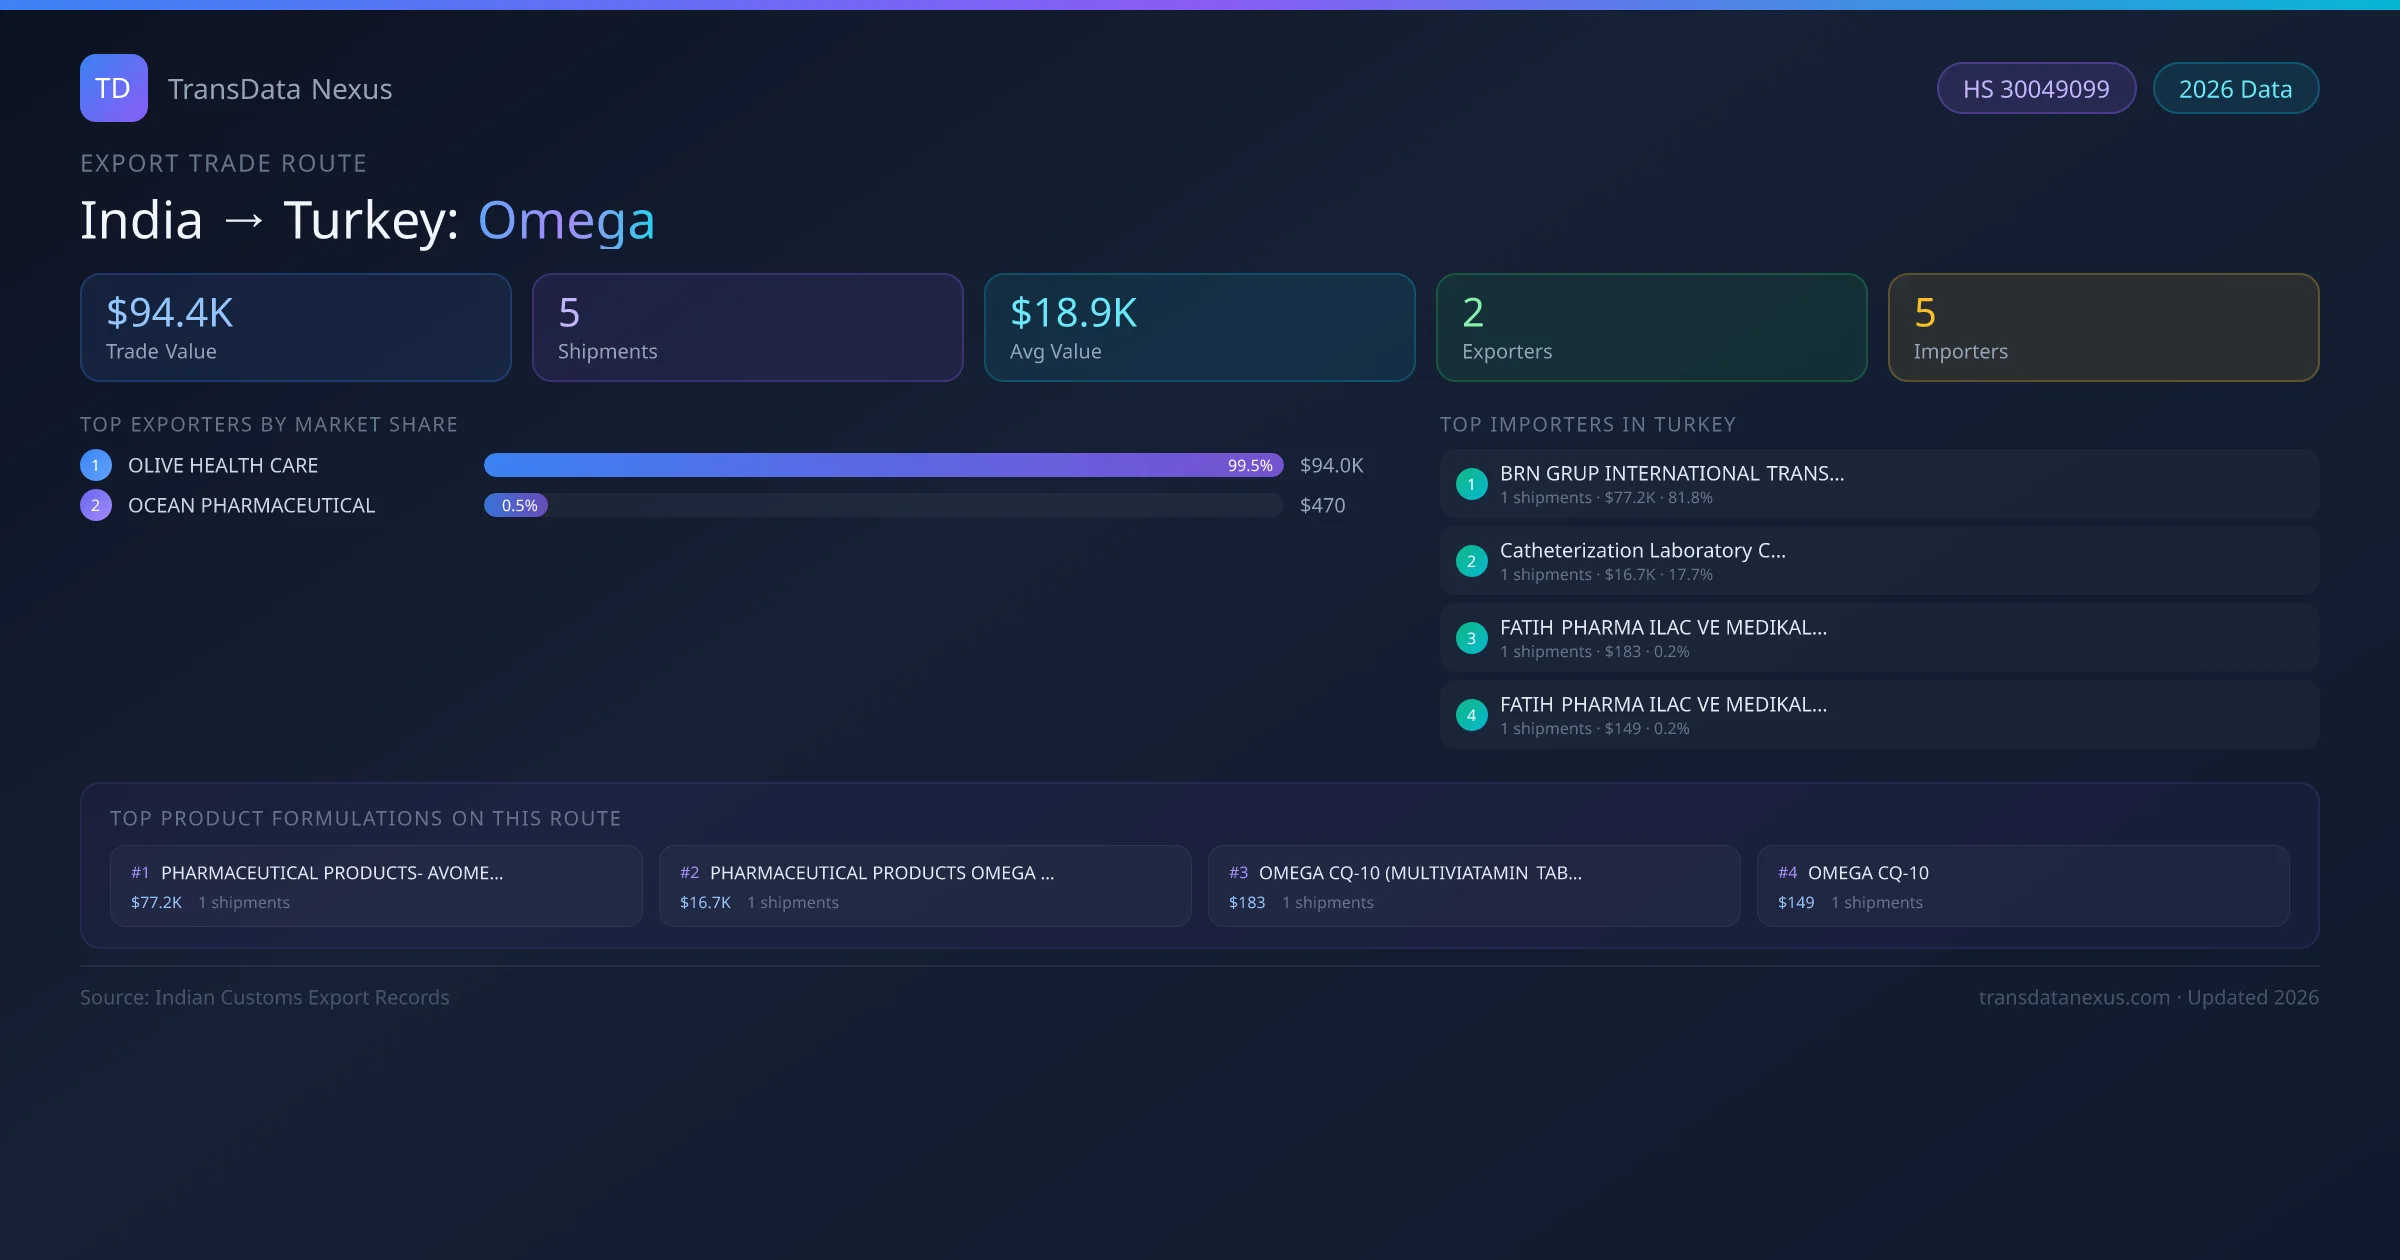Open the Shipments stat card
The width and height of the screenshot is (2400, 1260).
[x=747, y=328]
